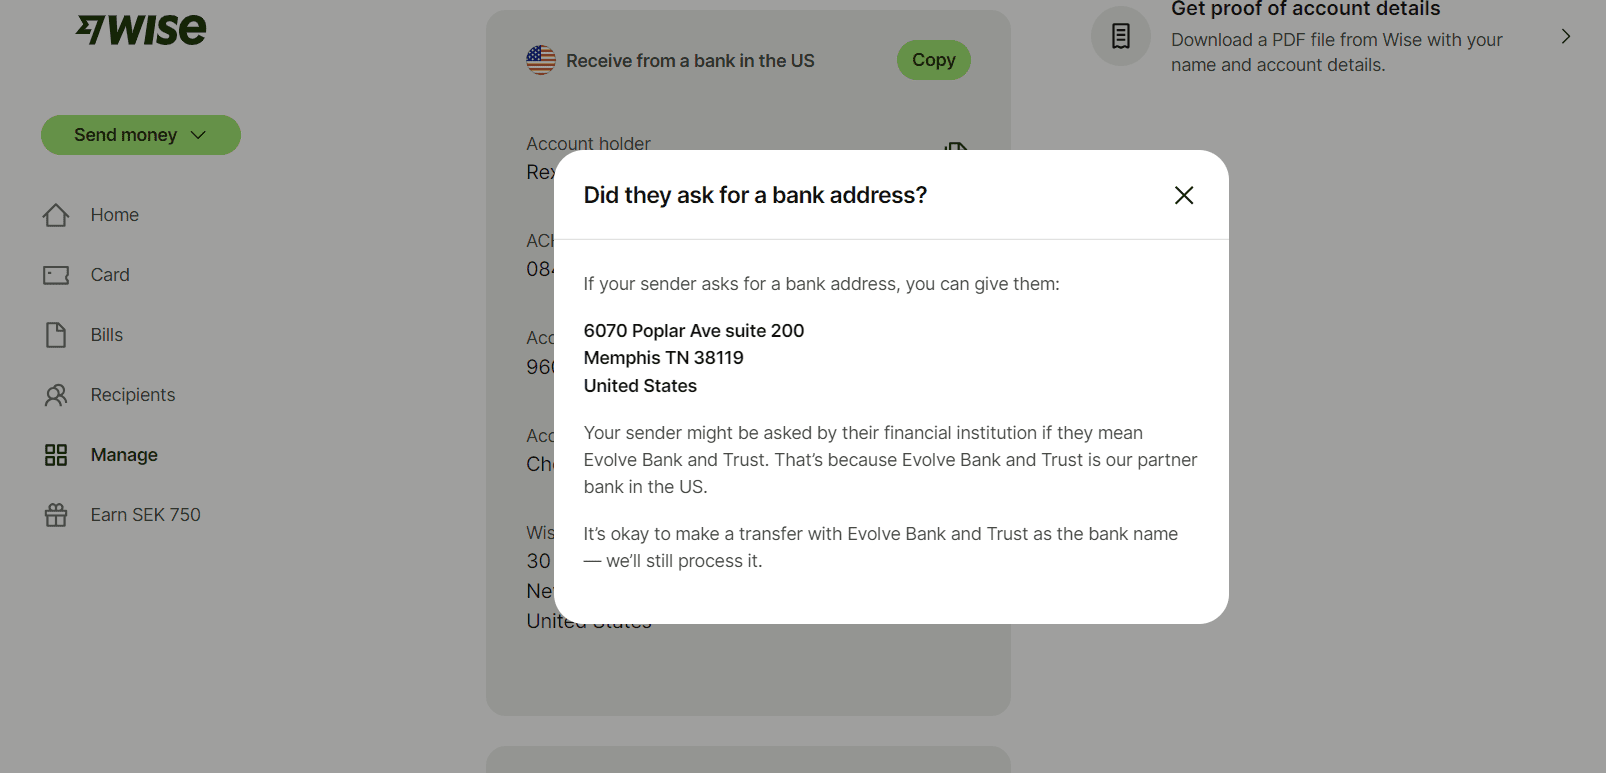Screen dimensions: 1606x773
Task: Click the Bills document icon
Action: 56,335
